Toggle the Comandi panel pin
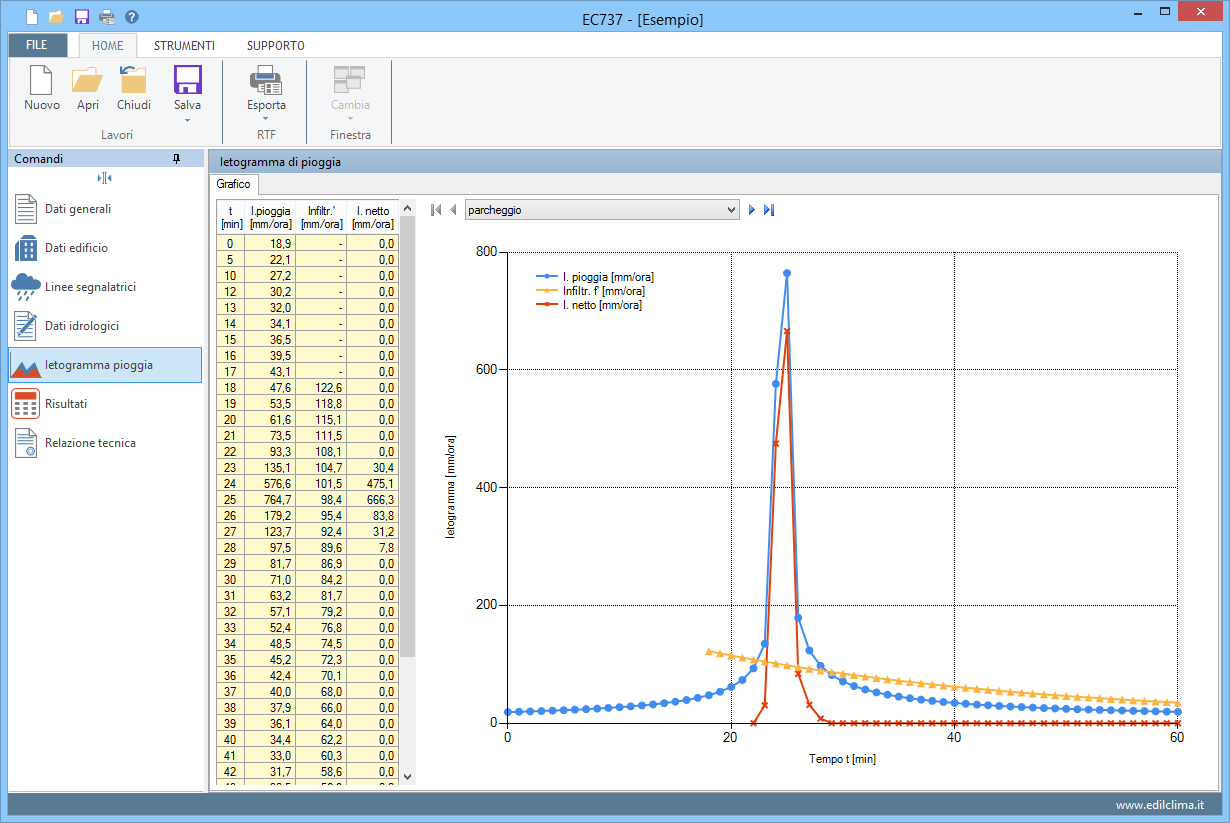The height and width of the screenshot is (823, 1230). pos(177,159)
